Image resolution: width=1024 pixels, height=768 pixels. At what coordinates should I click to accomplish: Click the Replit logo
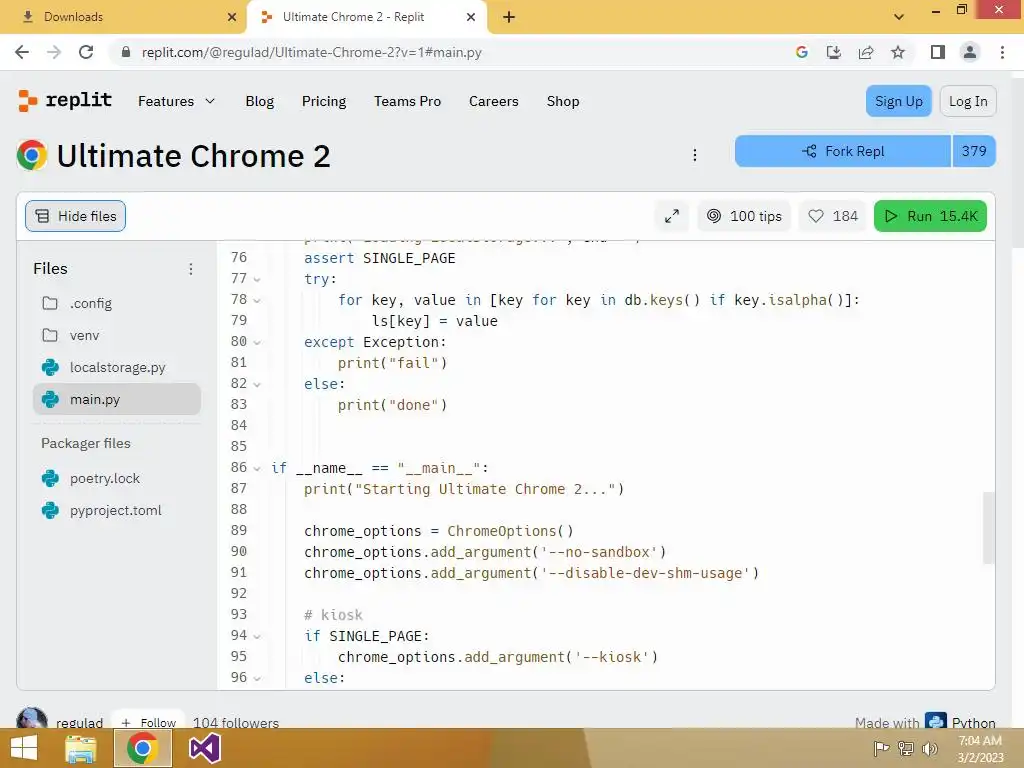click(65, 101)
